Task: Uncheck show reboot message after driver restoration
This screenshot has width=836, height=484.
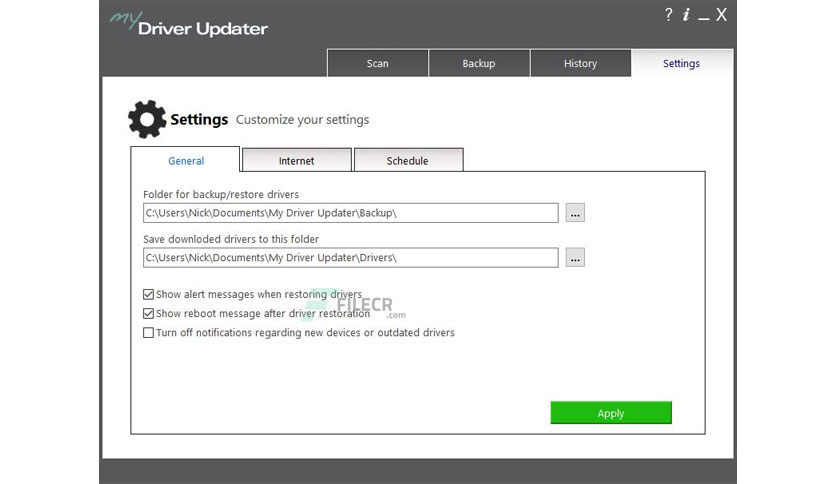Action: tap(148, 313)
